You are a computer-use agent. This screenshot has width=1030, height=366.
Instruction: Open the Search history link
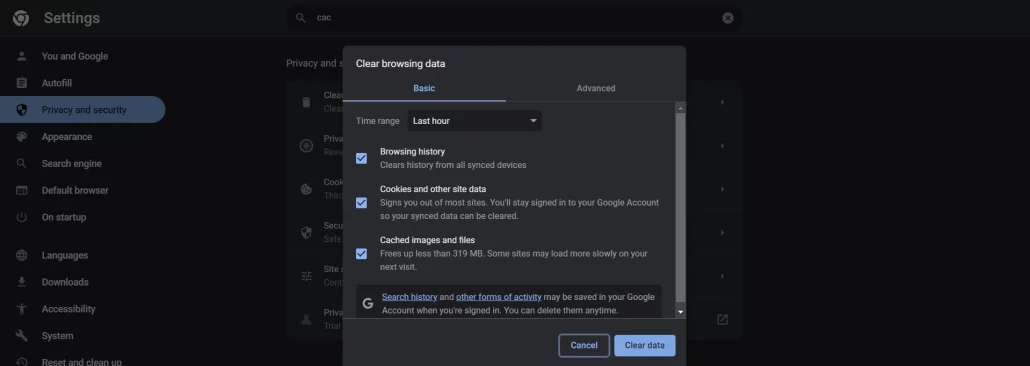point(409,297)
